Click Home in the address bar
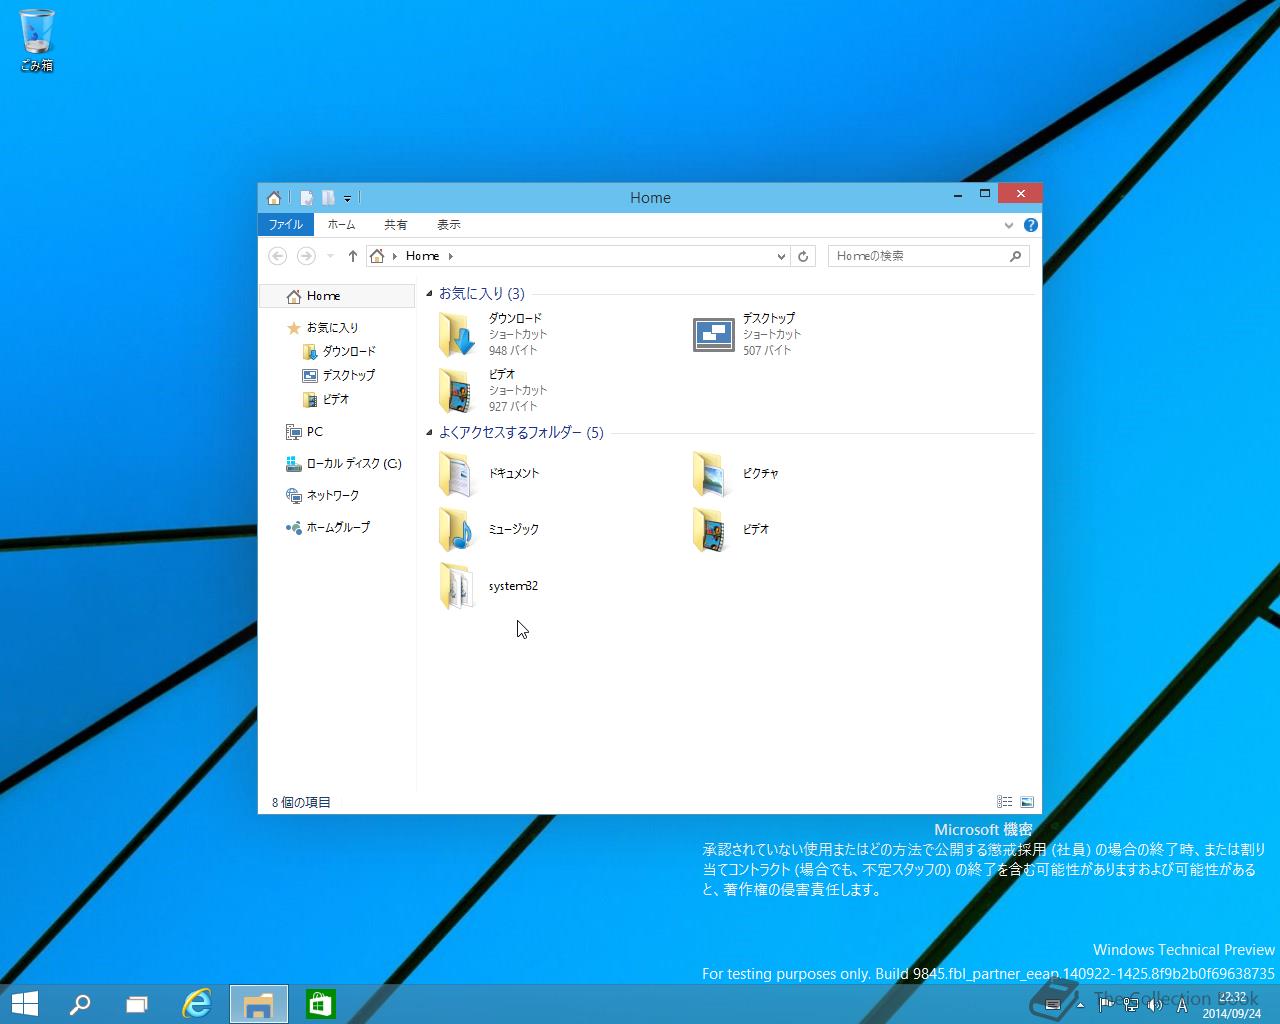 click(422, 256)
